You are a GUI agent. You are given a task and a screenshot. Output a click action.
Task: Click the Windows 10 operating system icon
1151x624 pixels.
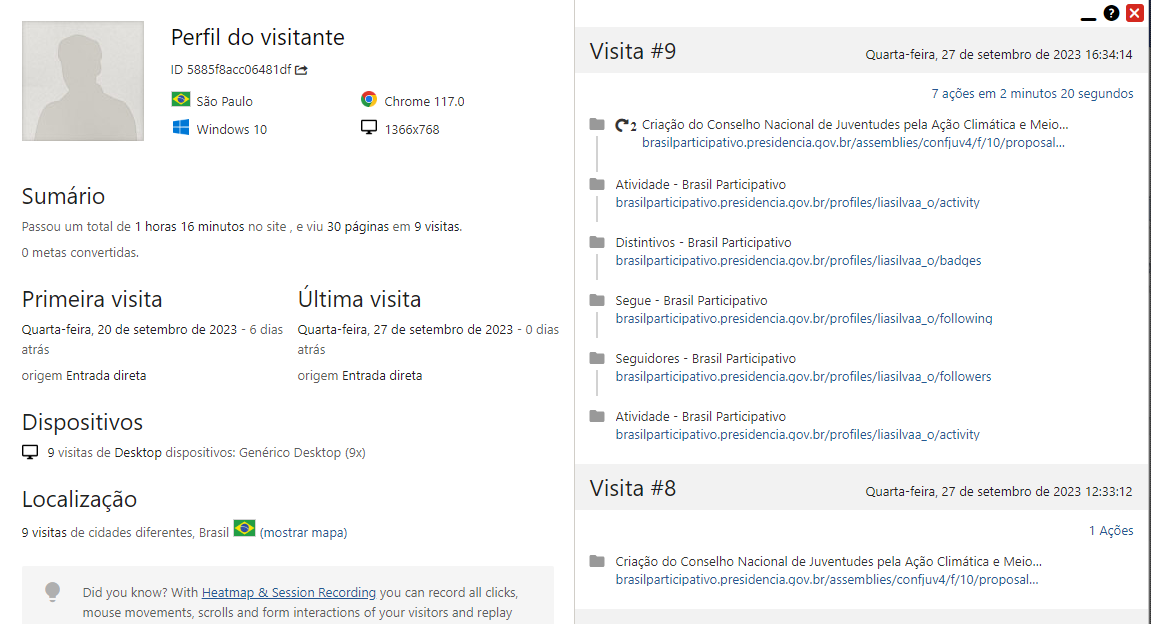[181, 128]
